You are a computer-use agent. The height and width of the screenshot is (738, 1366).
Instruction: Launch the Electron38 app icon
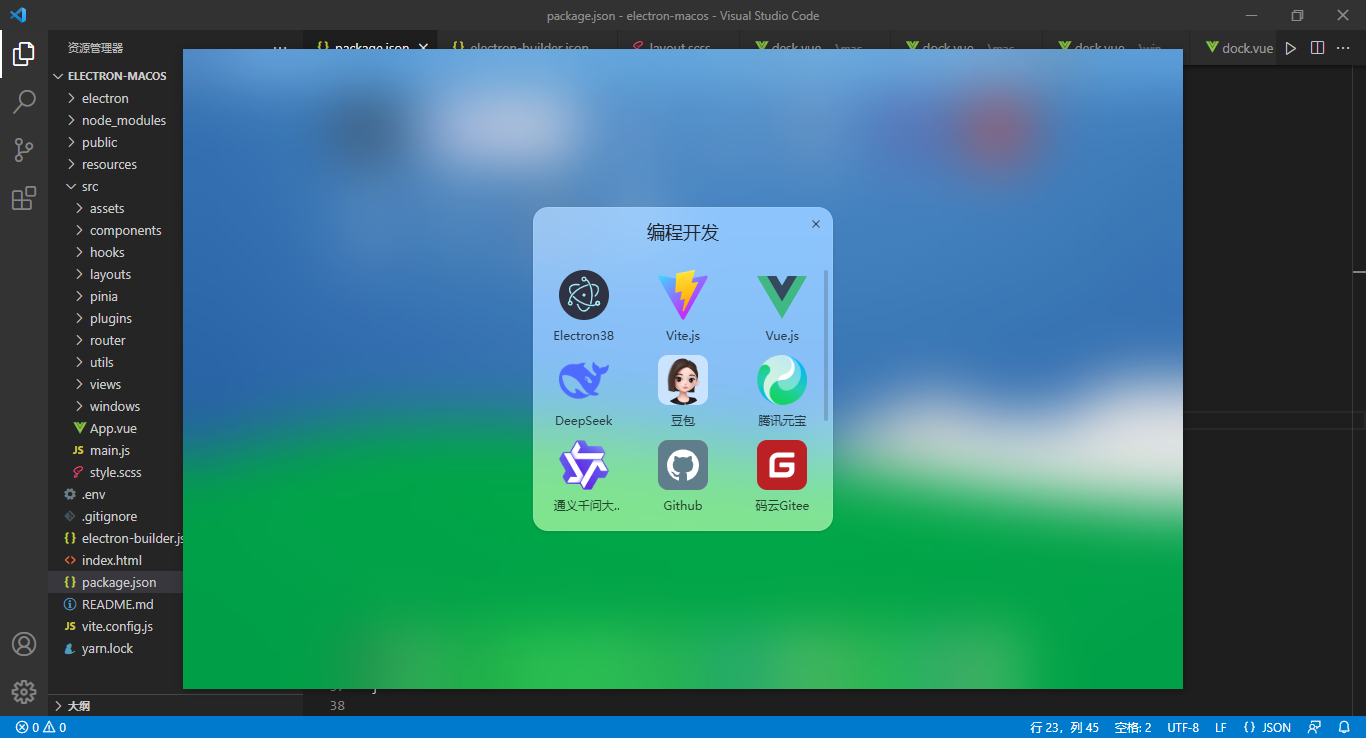[x=584, y=295]
